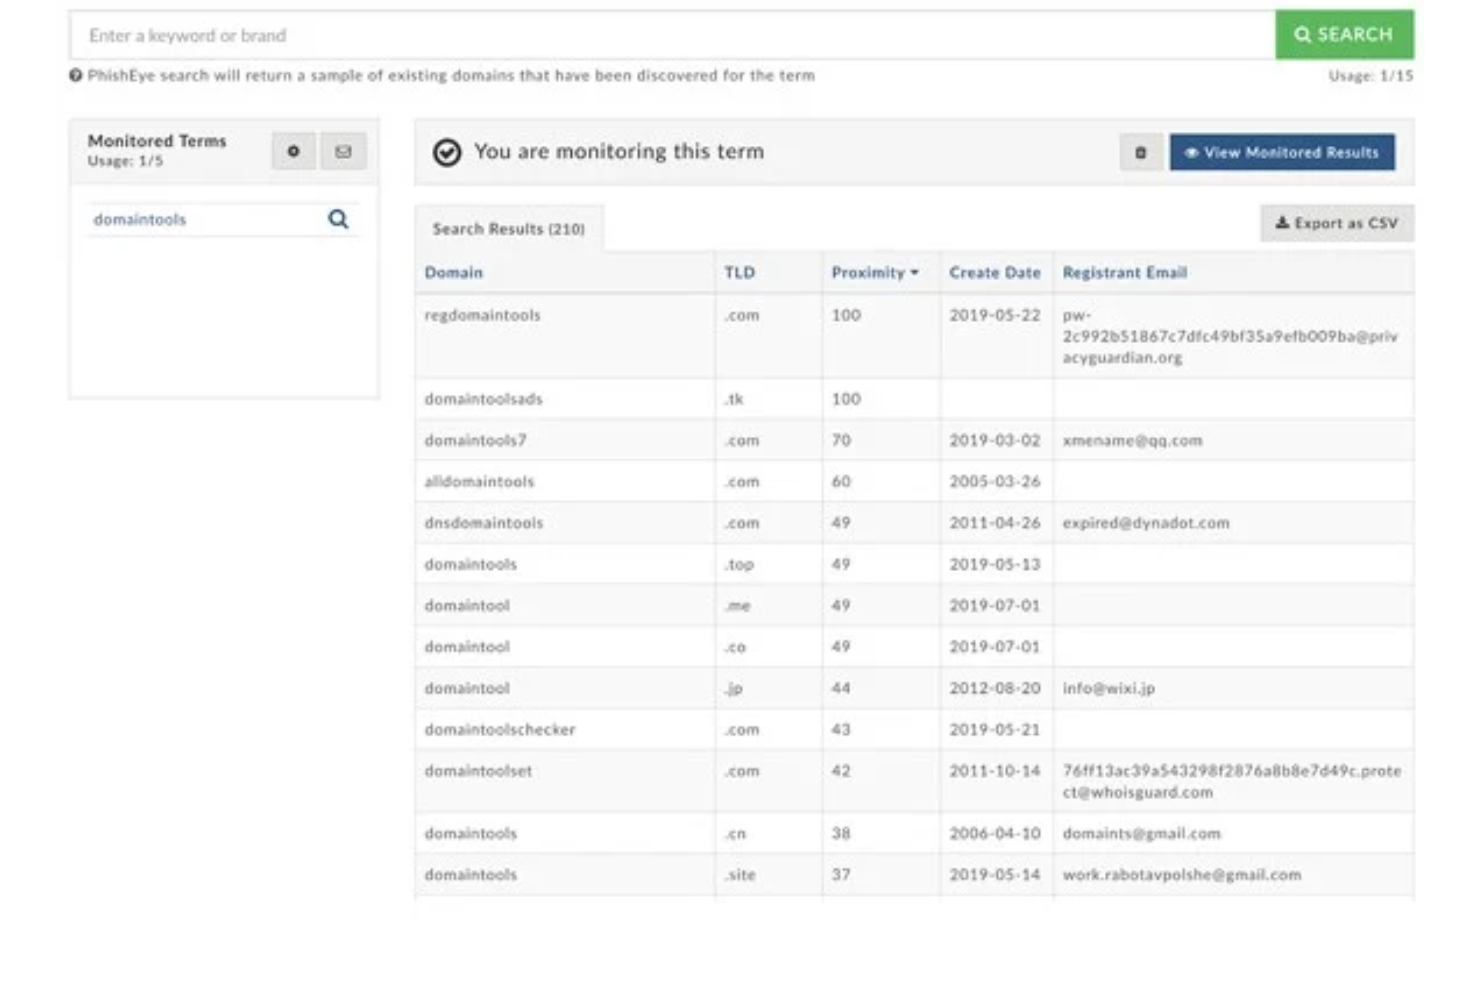The height and width of the screenshot is (987, 1480).
Task: Click the 2011-10-14 create date
Action: pyautogui.click(x=995, y=771)
